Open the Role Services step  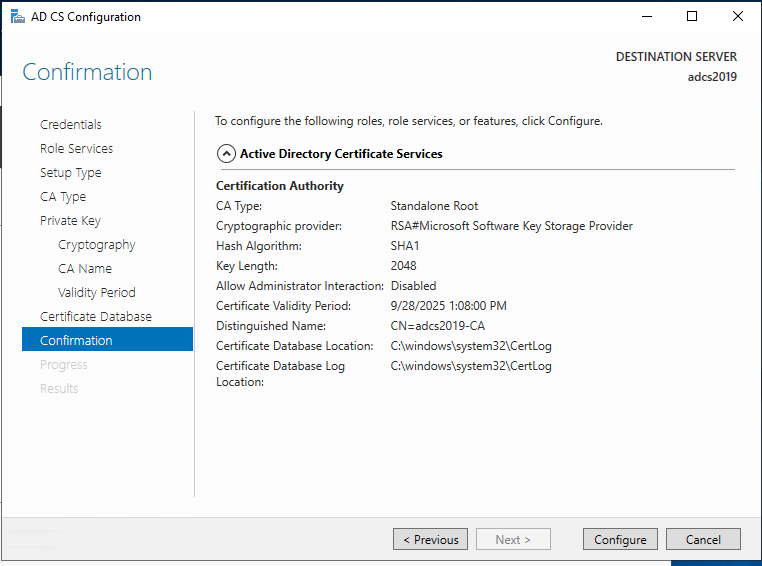coord(76,149)
